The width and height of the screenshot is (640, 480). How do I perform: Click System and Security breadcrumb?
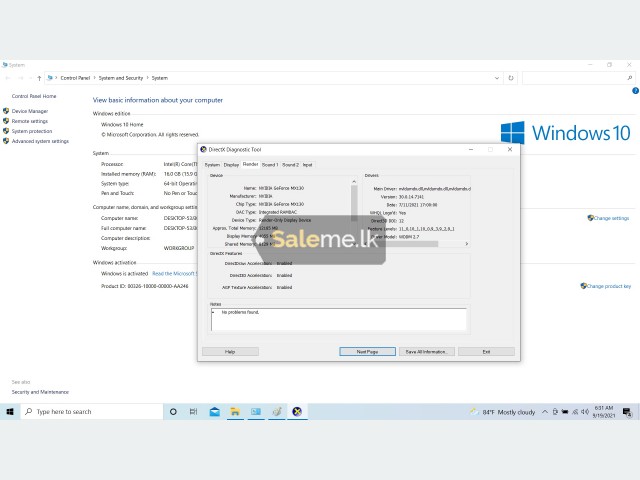click(121, 78)
